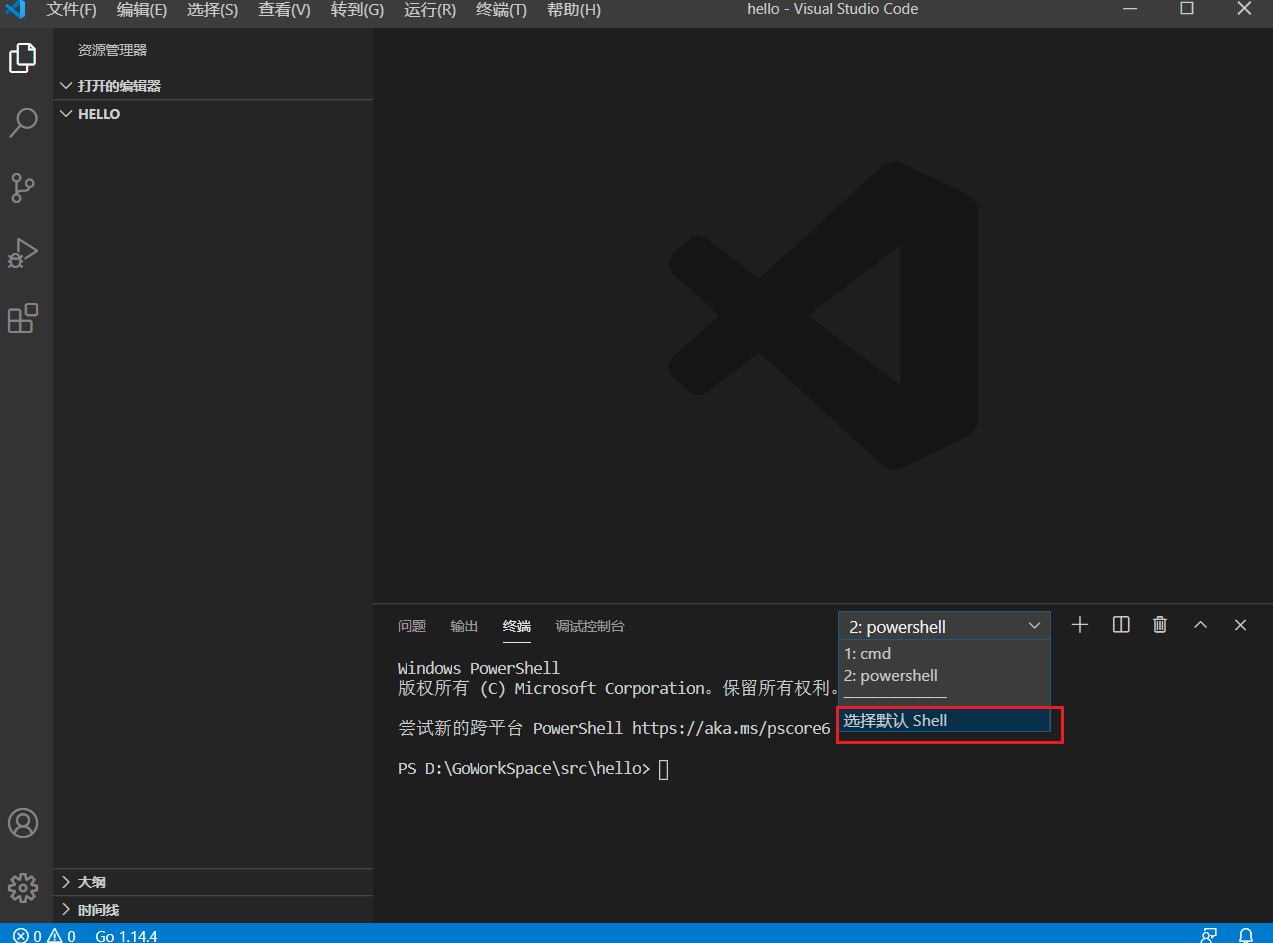Select 2: powershell from terminal list
This screenshot has height=943, width=1273.
(x=944, y=676)
